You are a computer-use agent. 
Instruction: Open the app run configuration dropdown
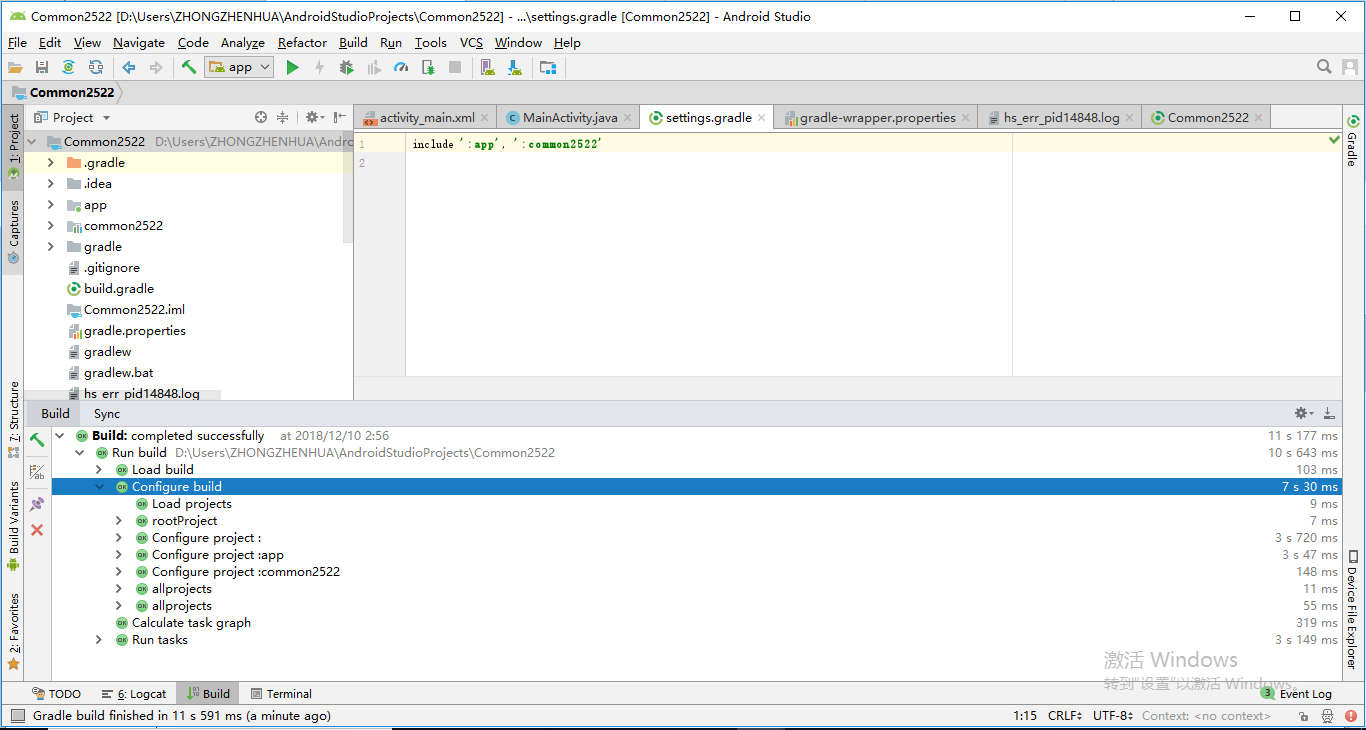point(239,67)
